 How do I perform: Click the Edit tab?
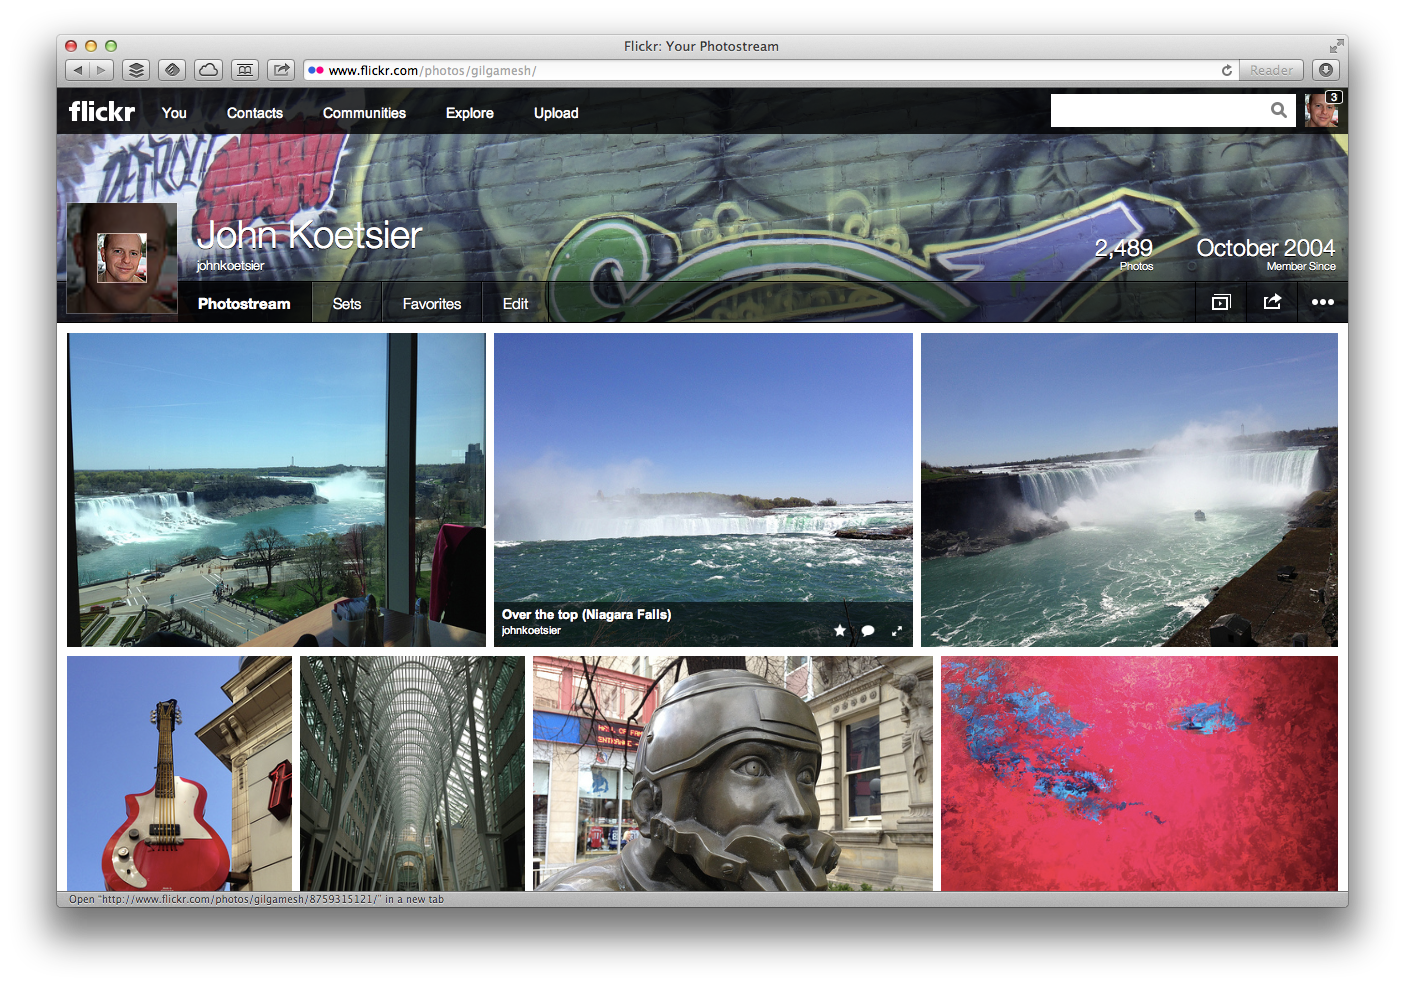click(x=515, y=303)
